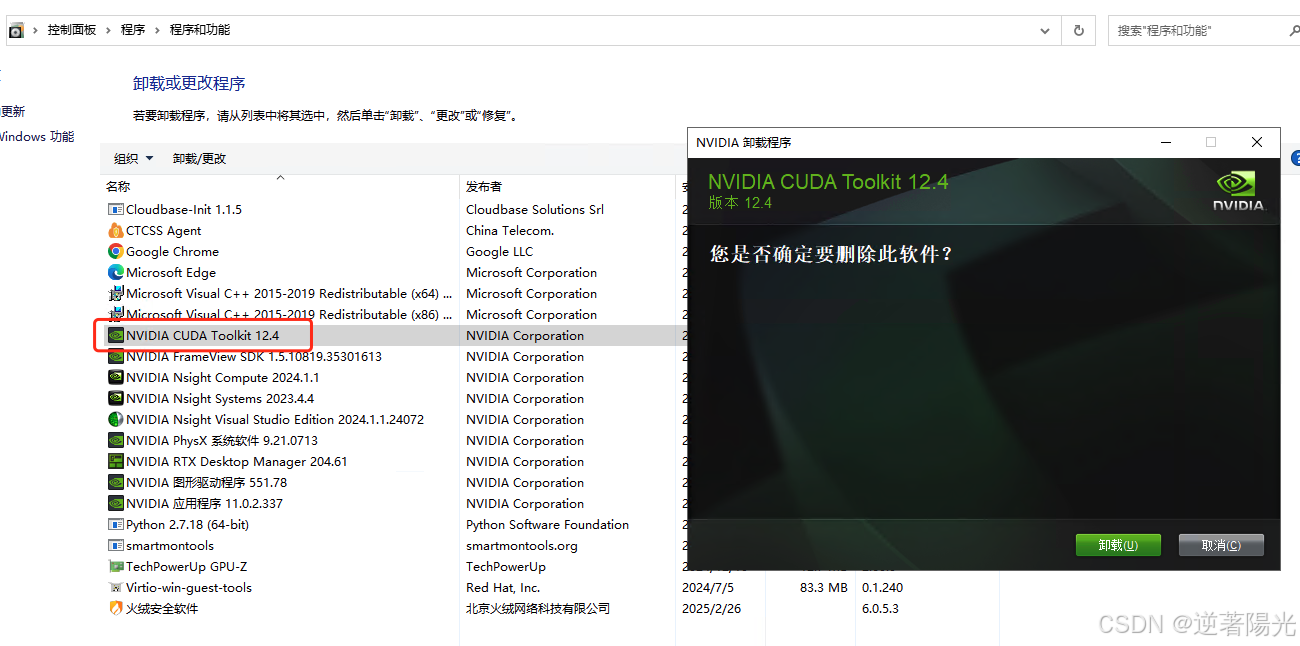Viewport: 1300px width, 646px height.
Task: Click the Cloudbase-Init 1.1.5 program icon
Action: point(116,209)
